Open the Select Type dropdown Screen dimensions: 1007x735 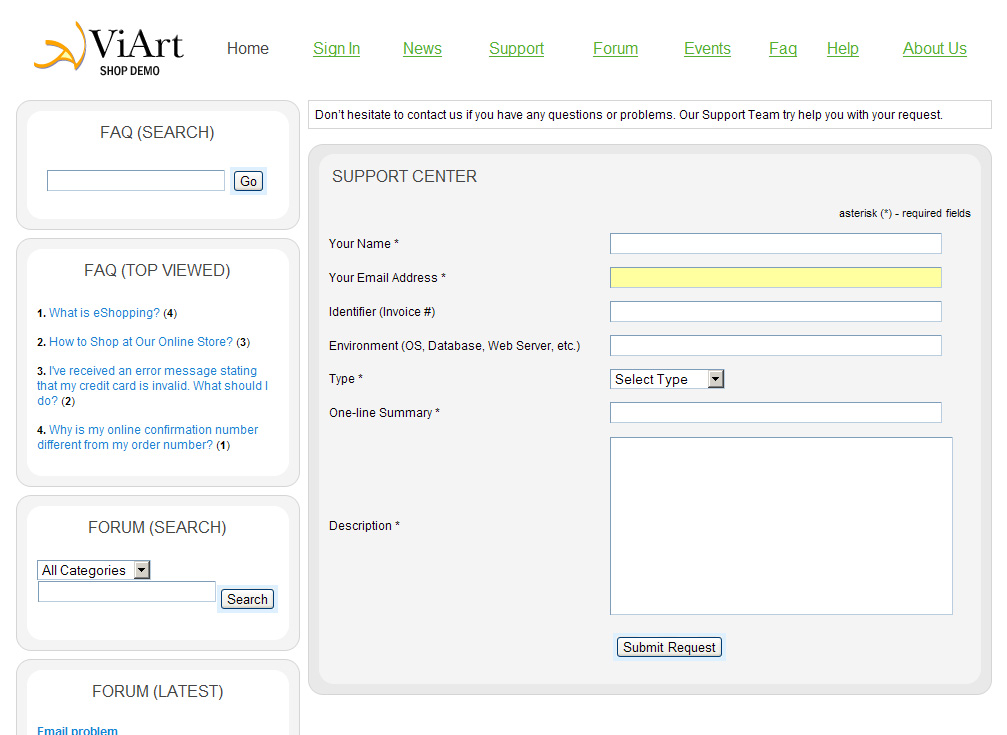pyautogui.click(x=667, y=379)
